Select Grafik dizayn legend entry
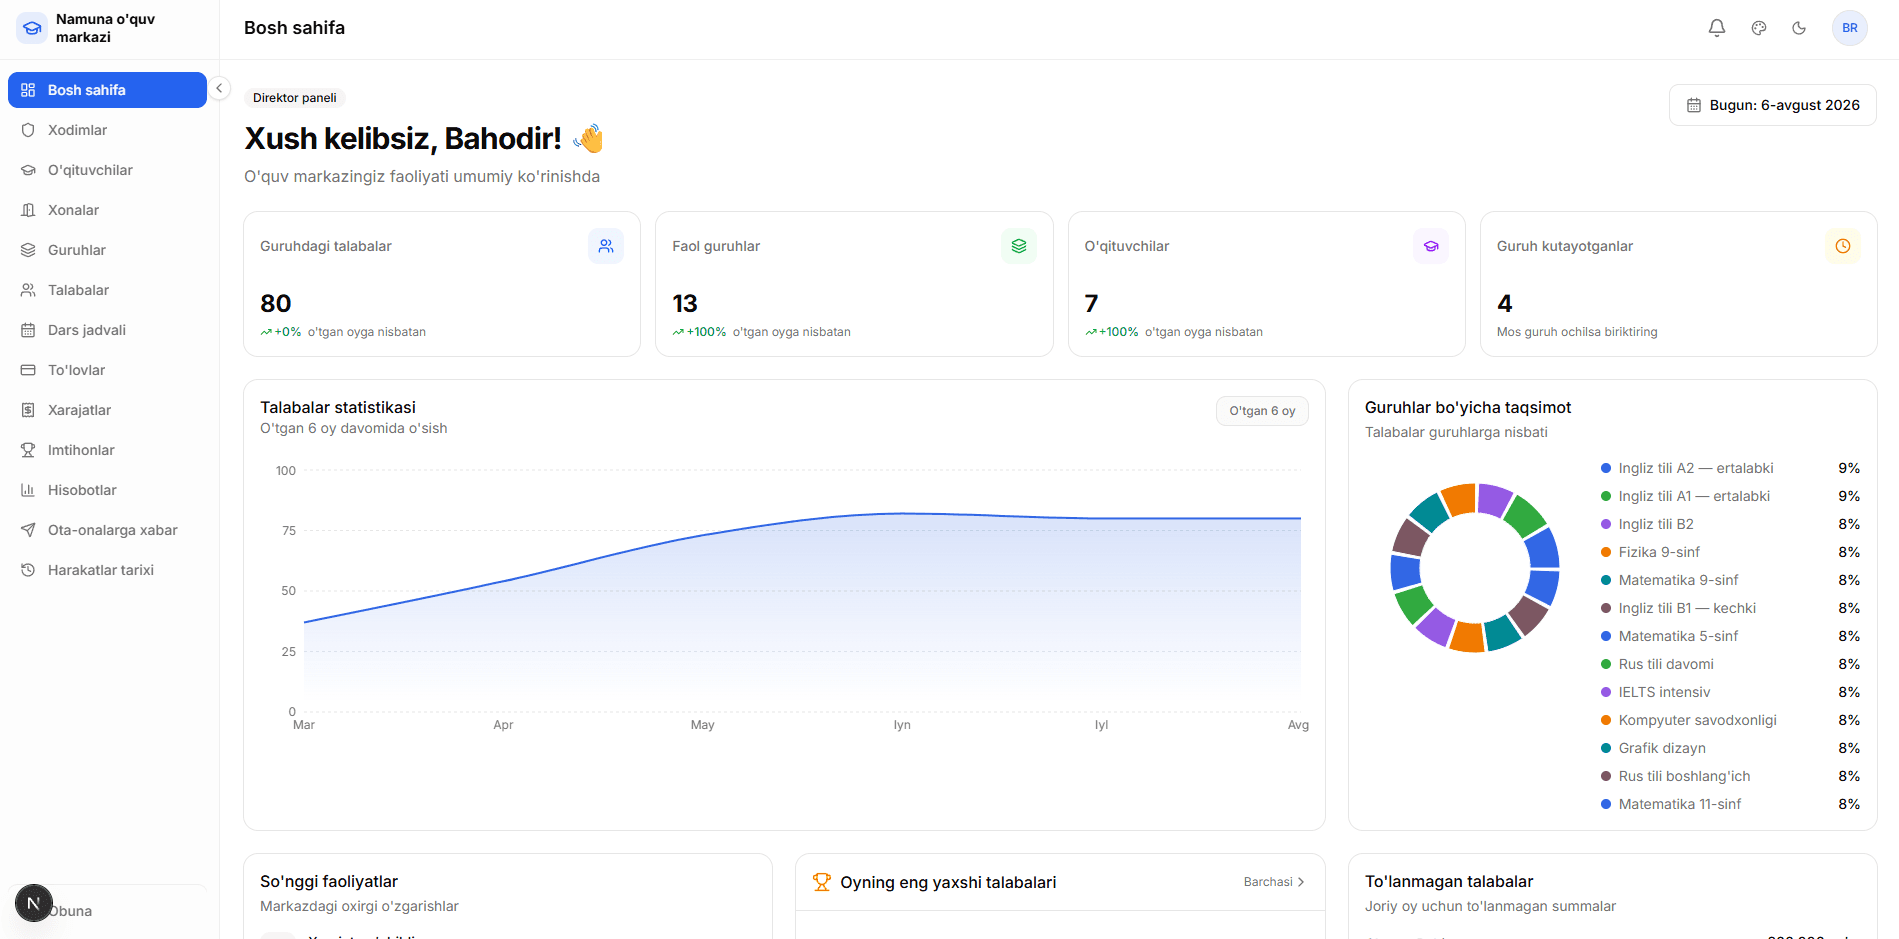Image resolution: width=1899 pixels, height=939 pixels. 1730,748
